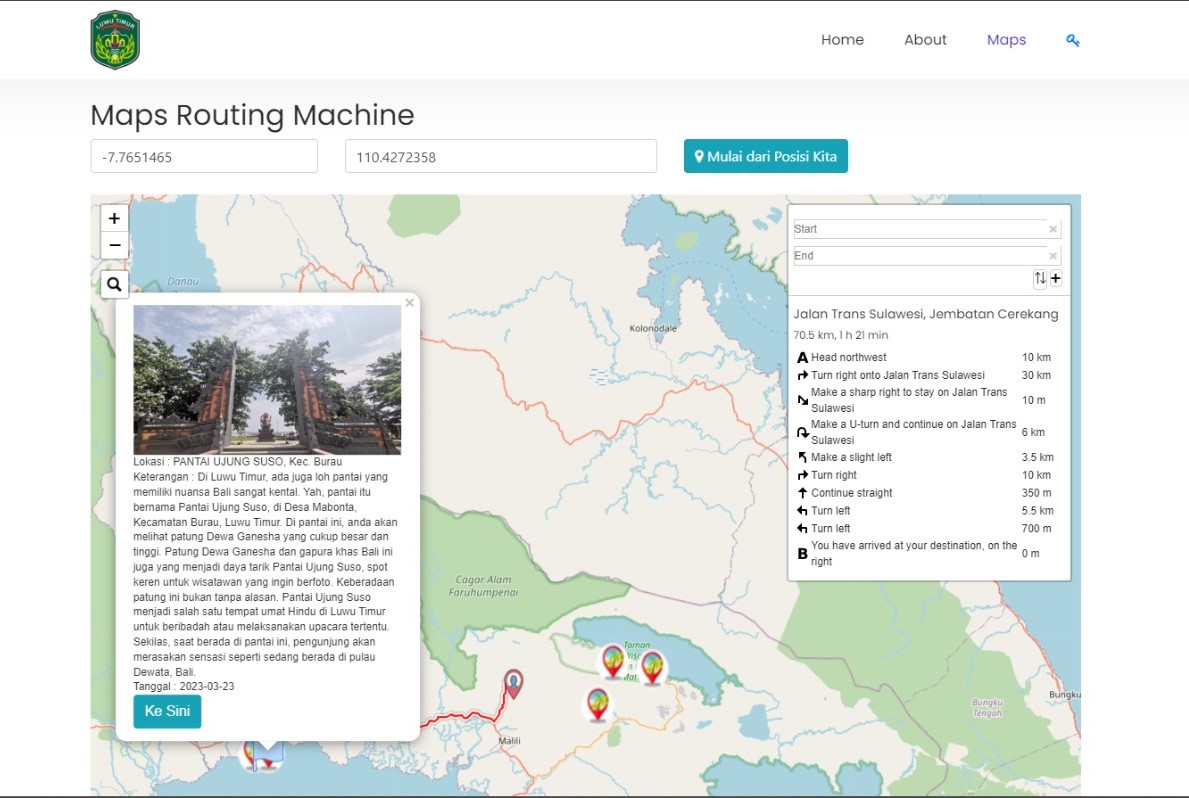Remove the End waypoint entry
1189x798 pixels.
pyautogui.click(x=1052, y=256)
